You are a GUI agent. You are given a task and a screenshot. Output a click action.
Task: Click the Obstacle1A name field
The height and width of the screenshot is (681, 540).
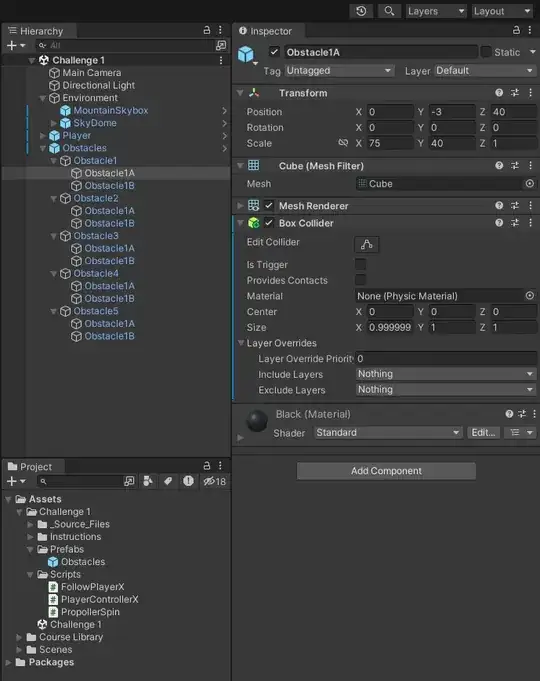click(x=381, y=52)
